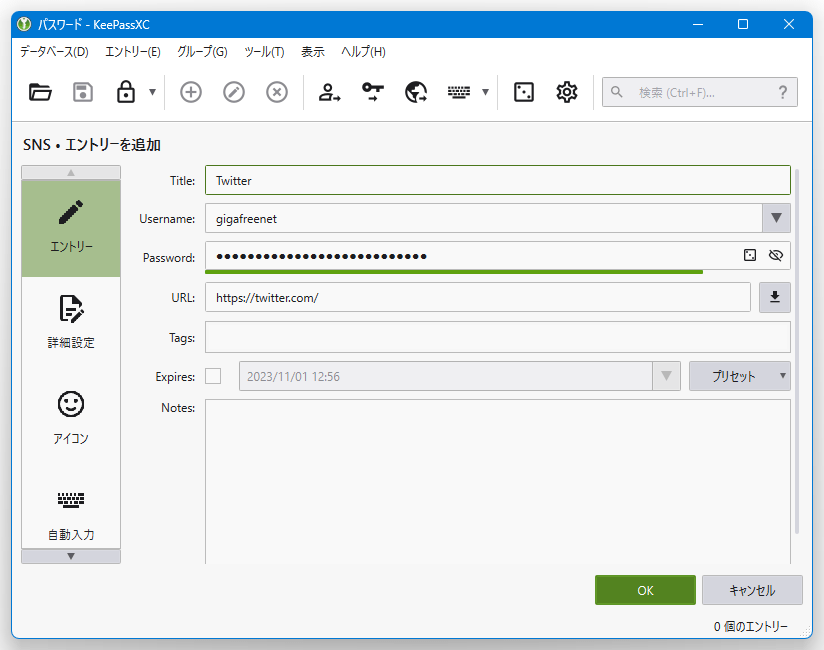
Task: Open the 表示 menu
Action: click(x=313, y=51)
